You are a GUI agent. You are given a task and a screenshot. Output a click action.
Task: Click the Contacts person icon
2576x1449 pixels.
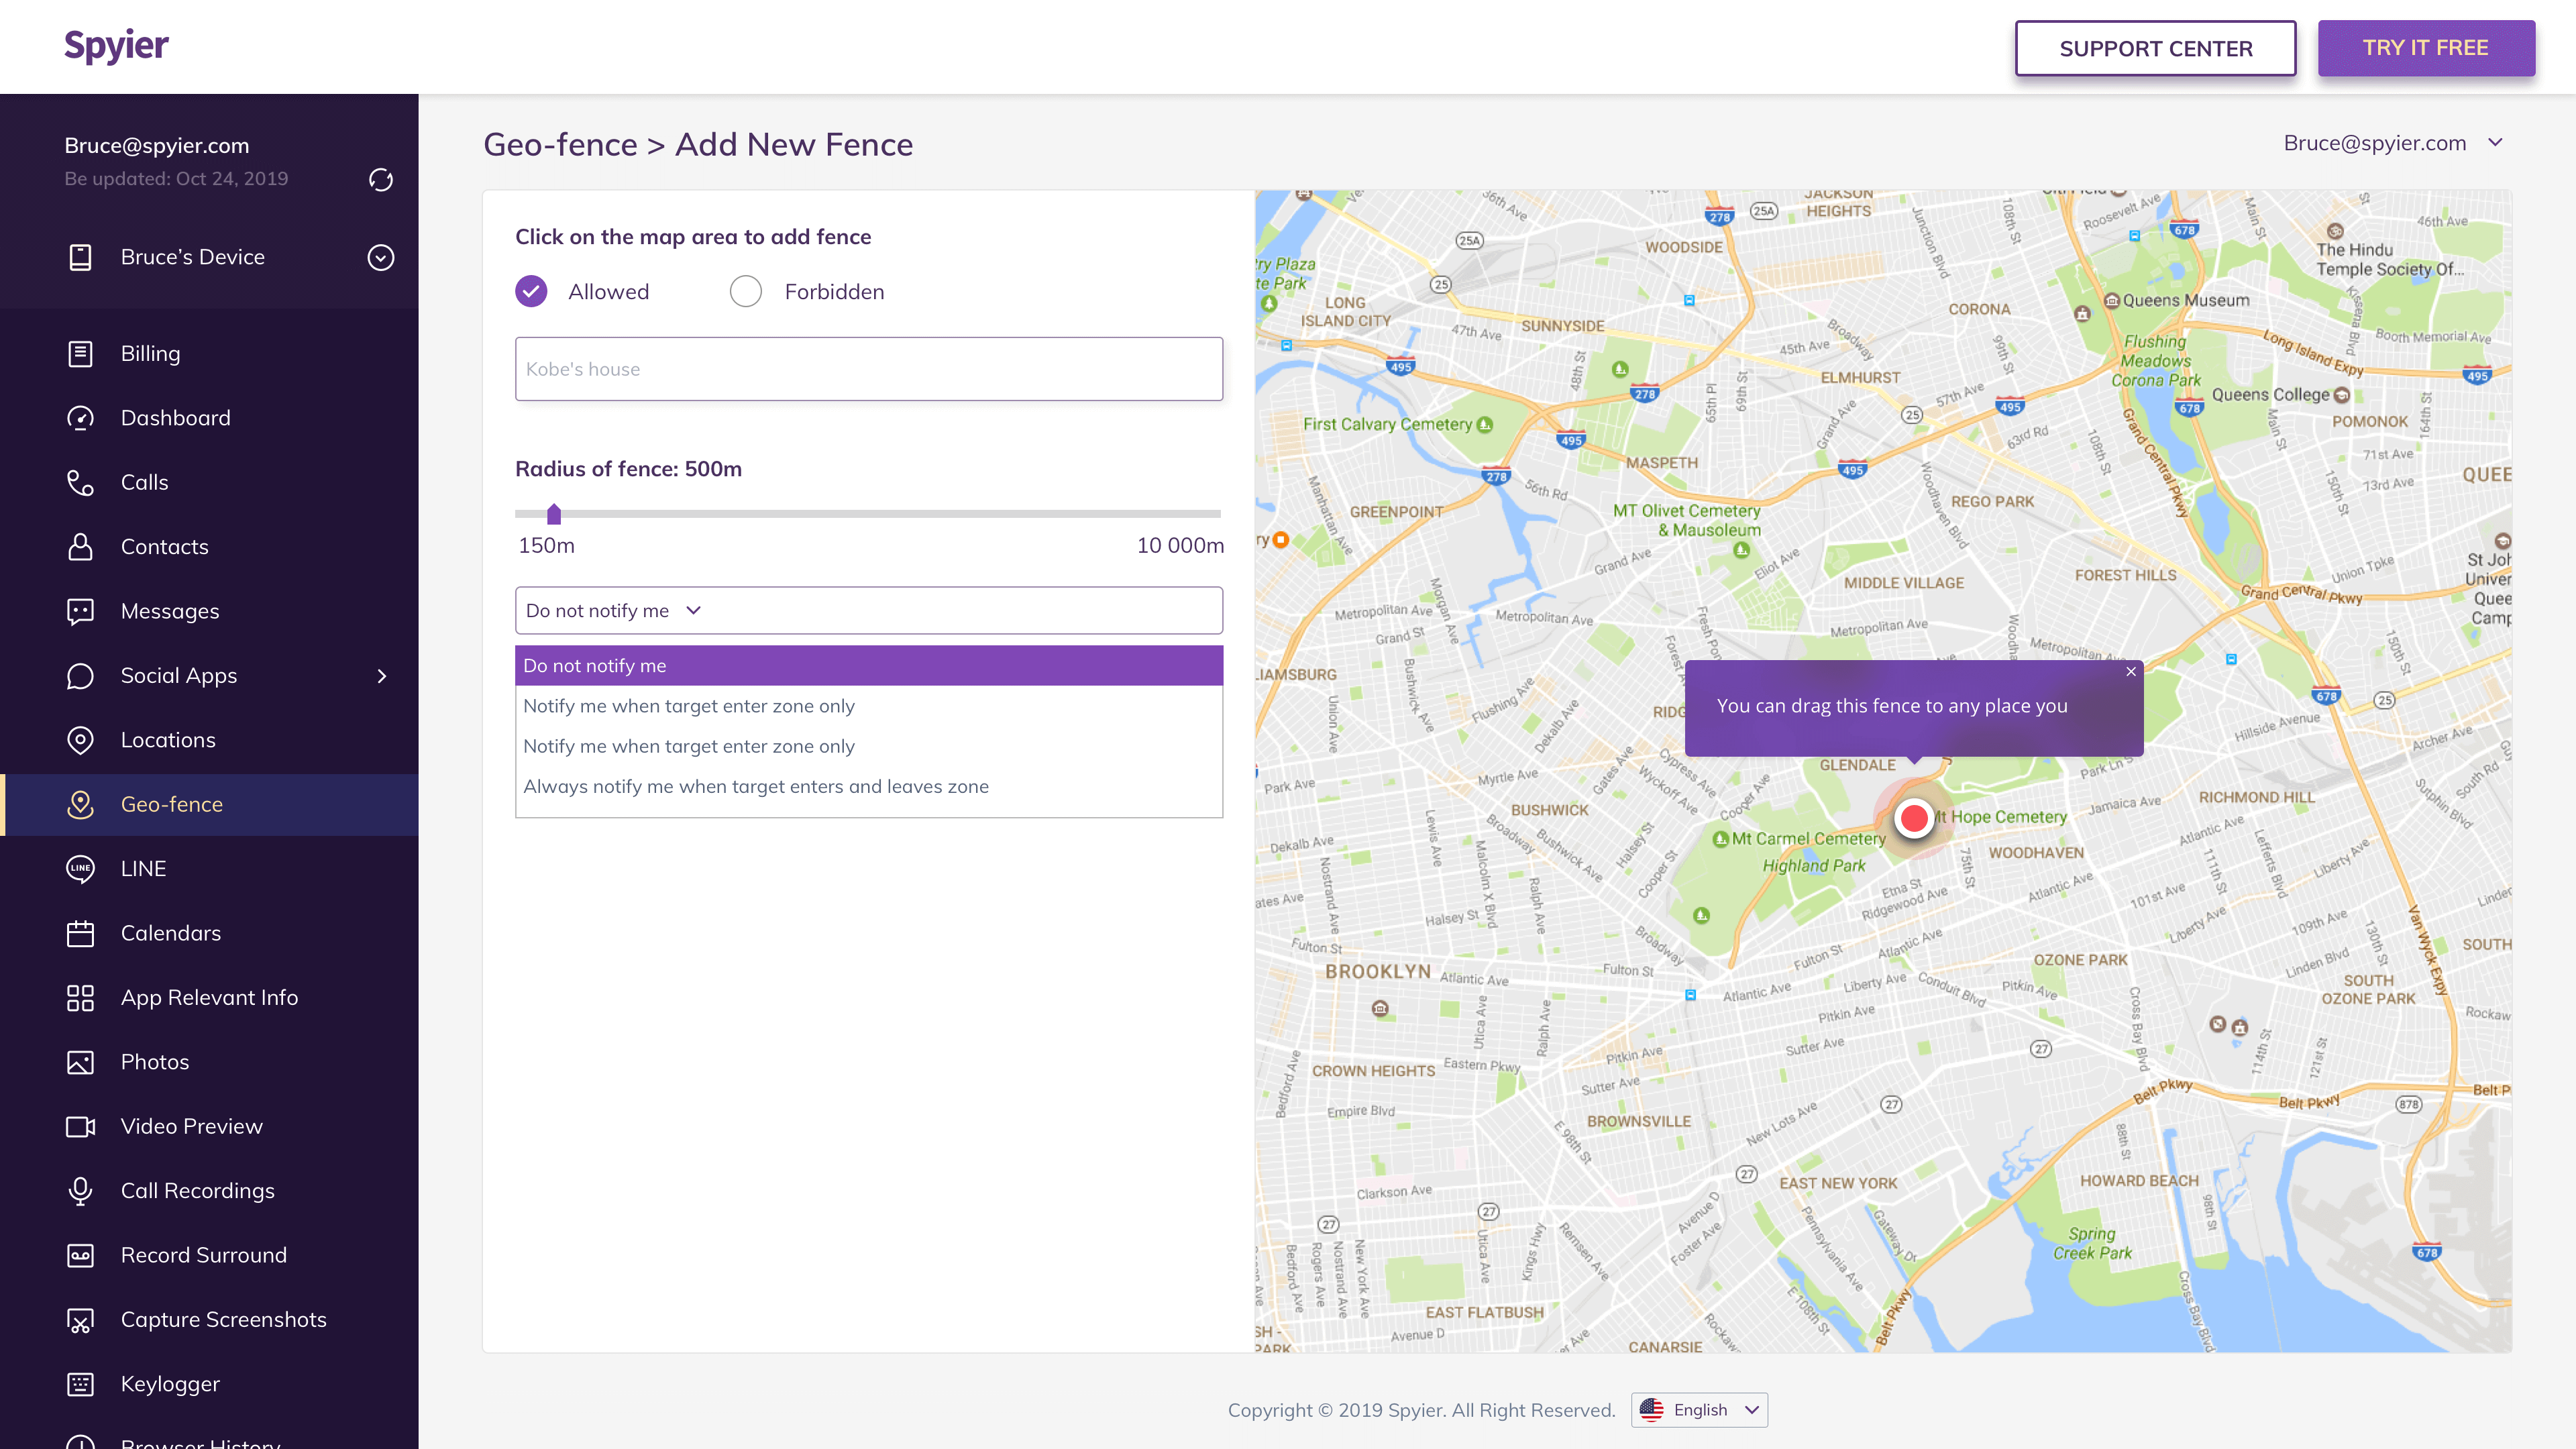pos(80,547)
